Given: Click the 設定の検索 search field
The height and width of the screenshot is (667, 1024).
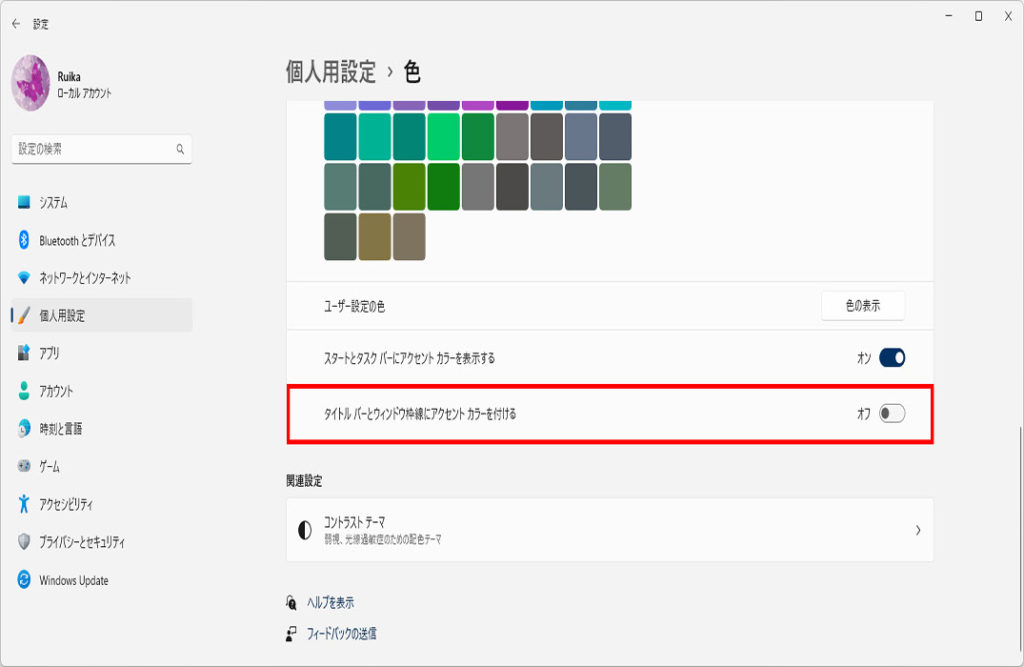Looking at the screenshot, I should (x=95, y=149).
